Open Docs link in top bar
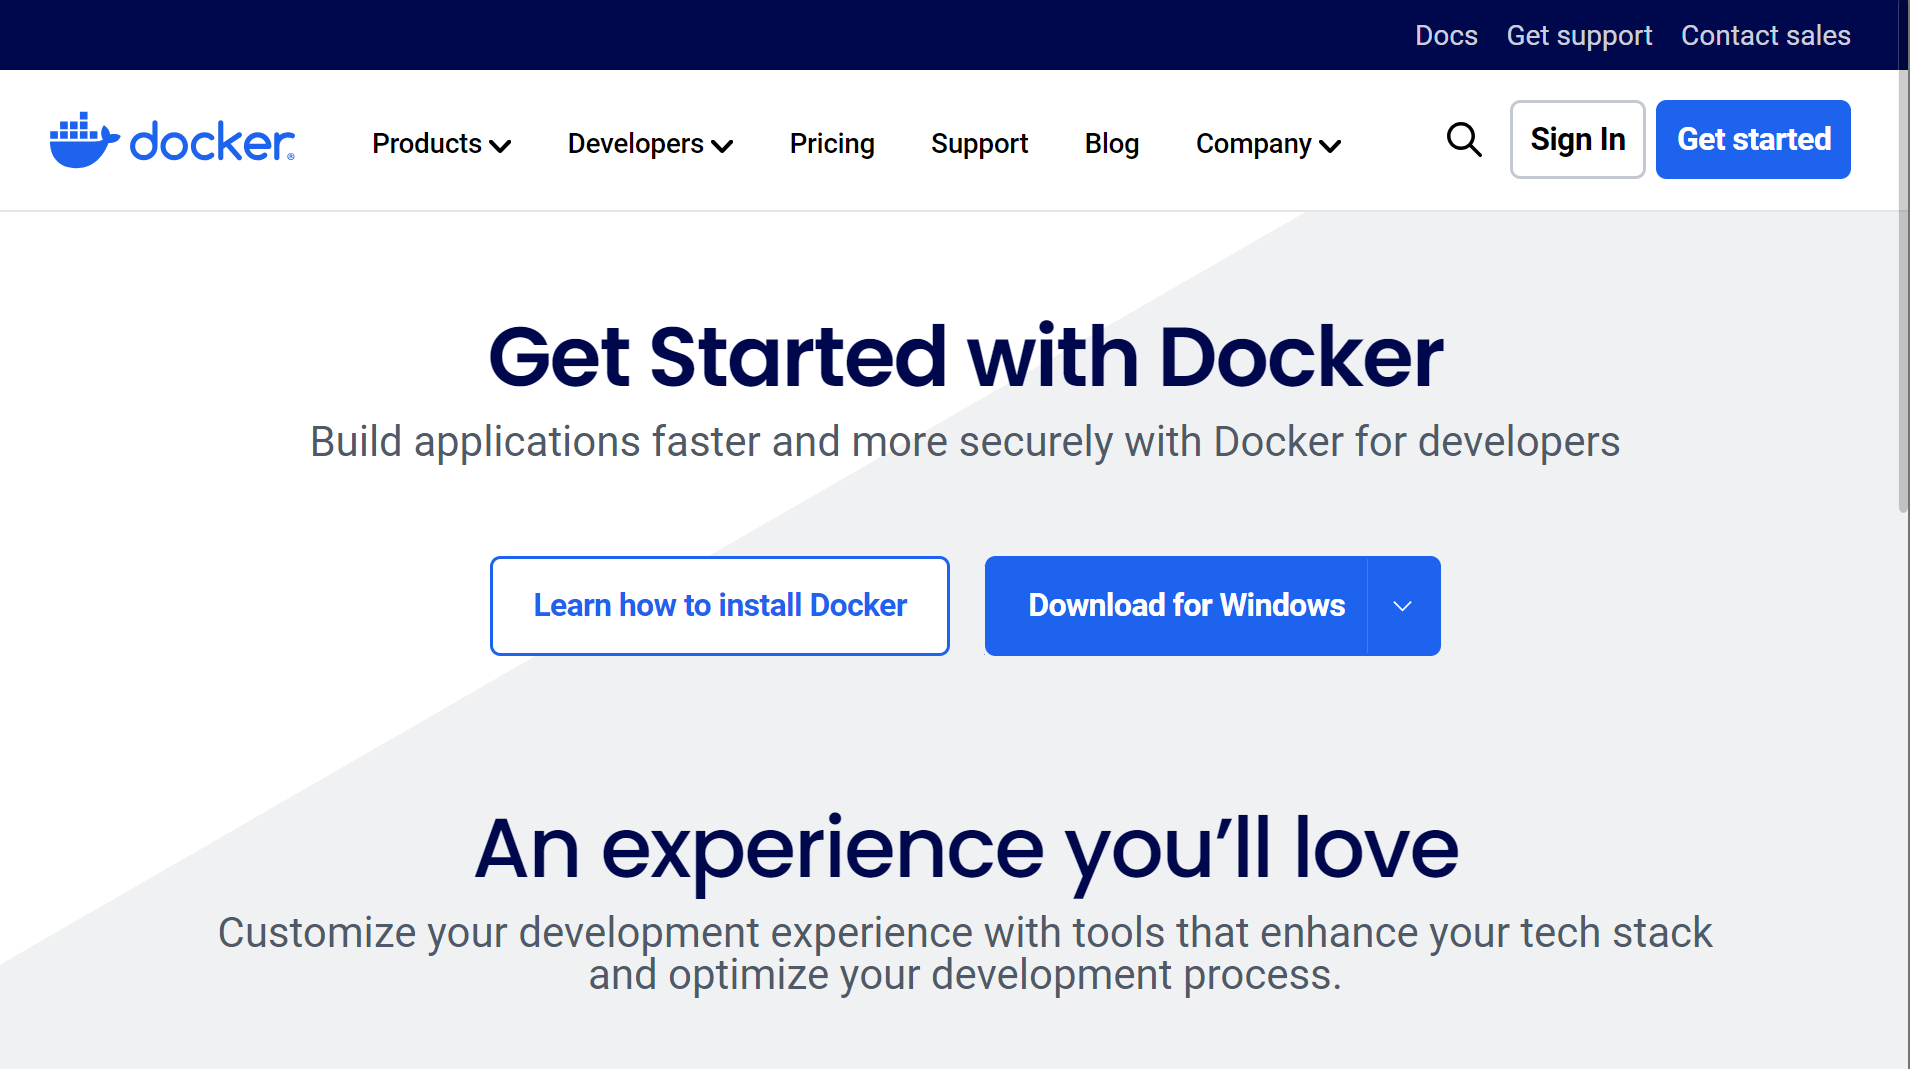Screen dimensions: 1910x1069 [1446, 35]
